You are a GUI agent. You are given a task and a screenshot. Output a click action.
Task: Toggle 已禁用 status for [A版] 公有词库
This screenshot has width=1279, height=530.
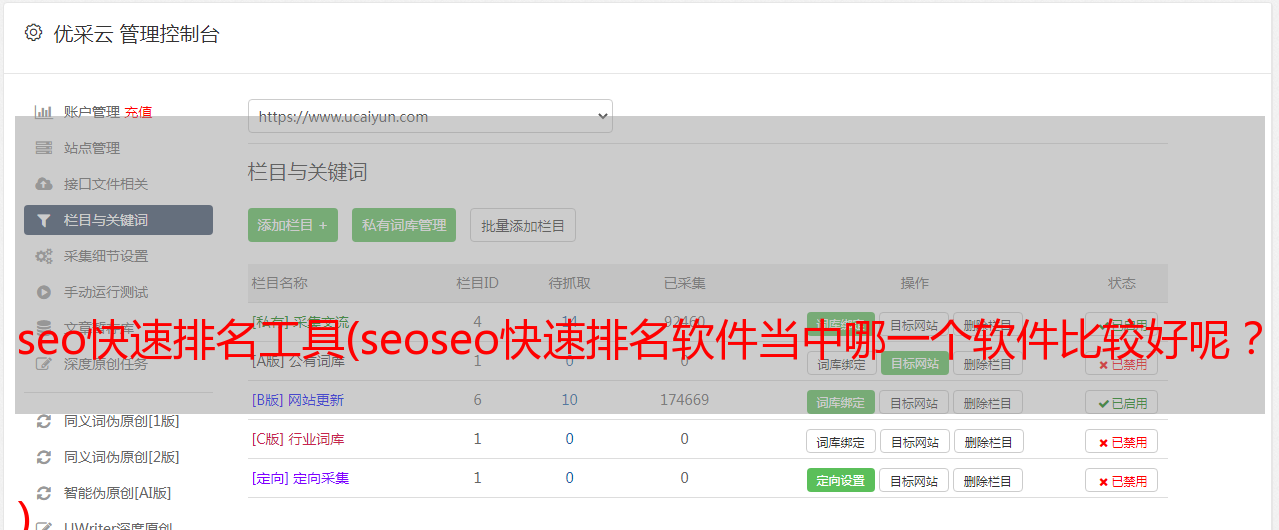click(1121, 364)
